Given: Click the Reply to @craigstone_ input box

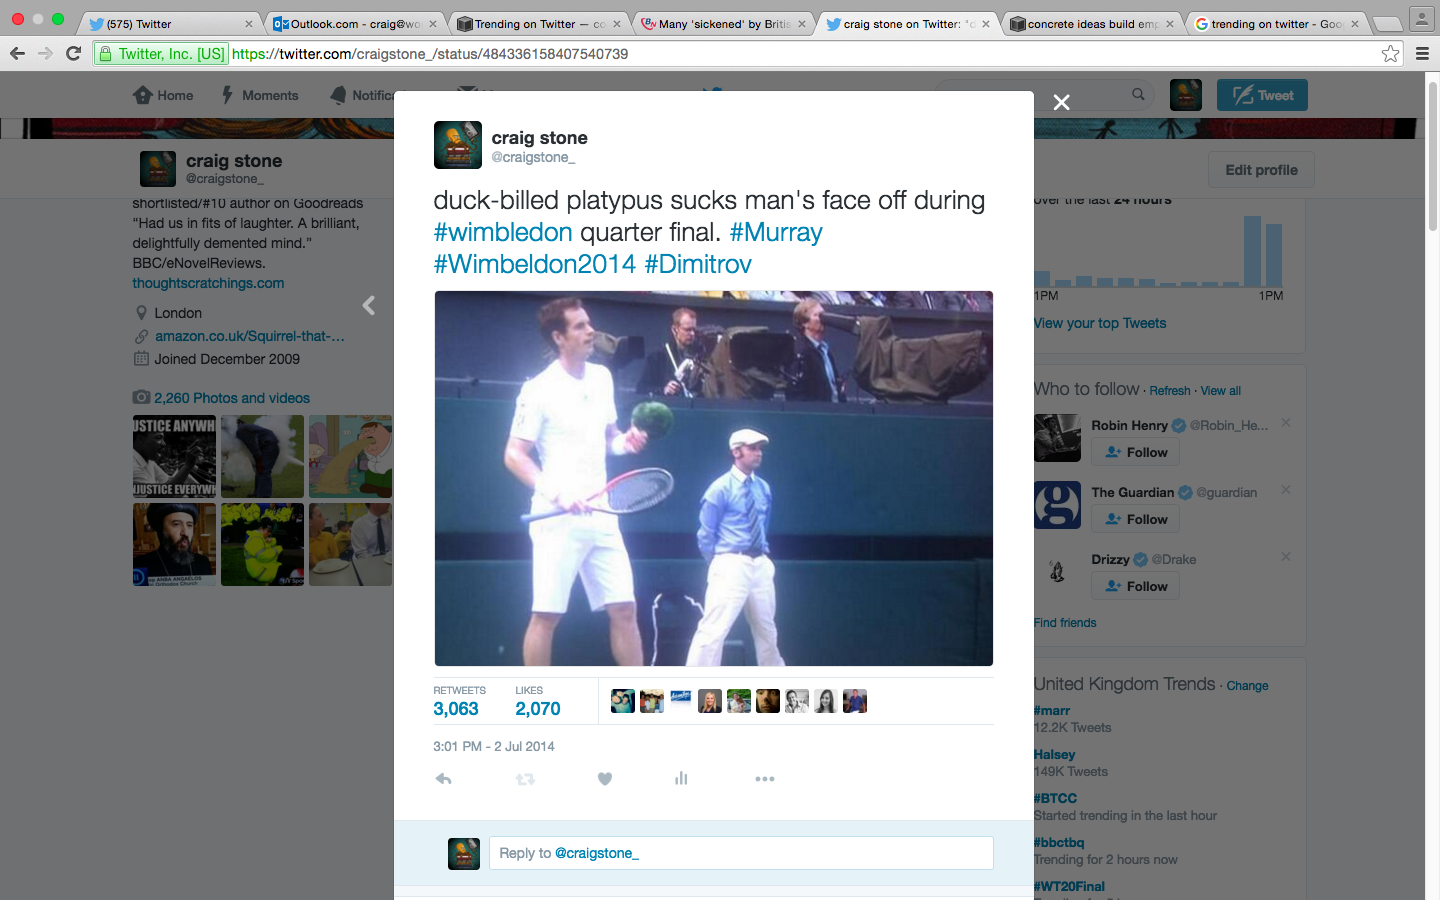Looking at the screenshot, I should click(741, 853).
